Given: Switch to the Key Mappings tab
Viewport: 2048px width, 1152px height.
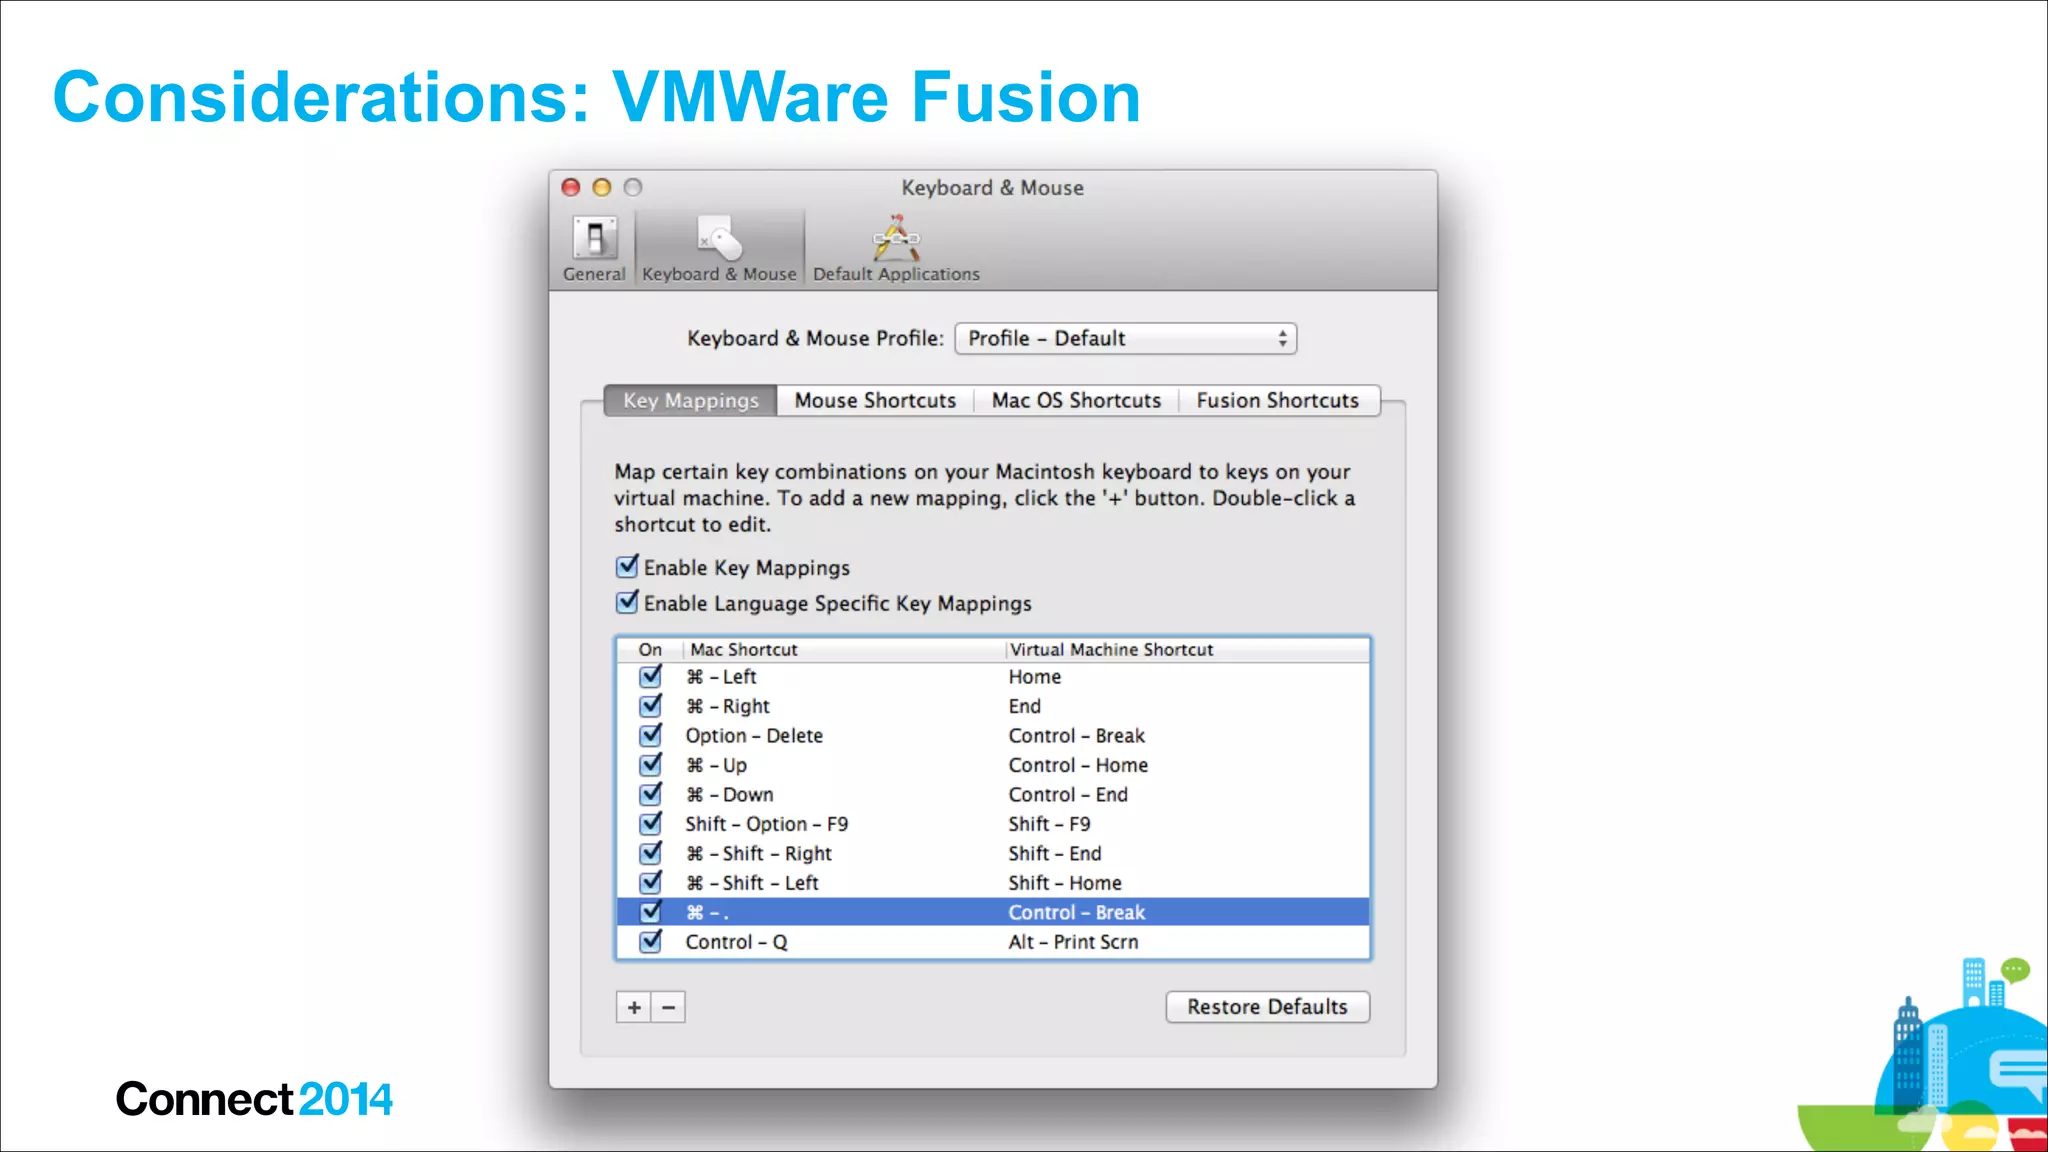Looking at the screenshot, I should (x=691, y=400).
